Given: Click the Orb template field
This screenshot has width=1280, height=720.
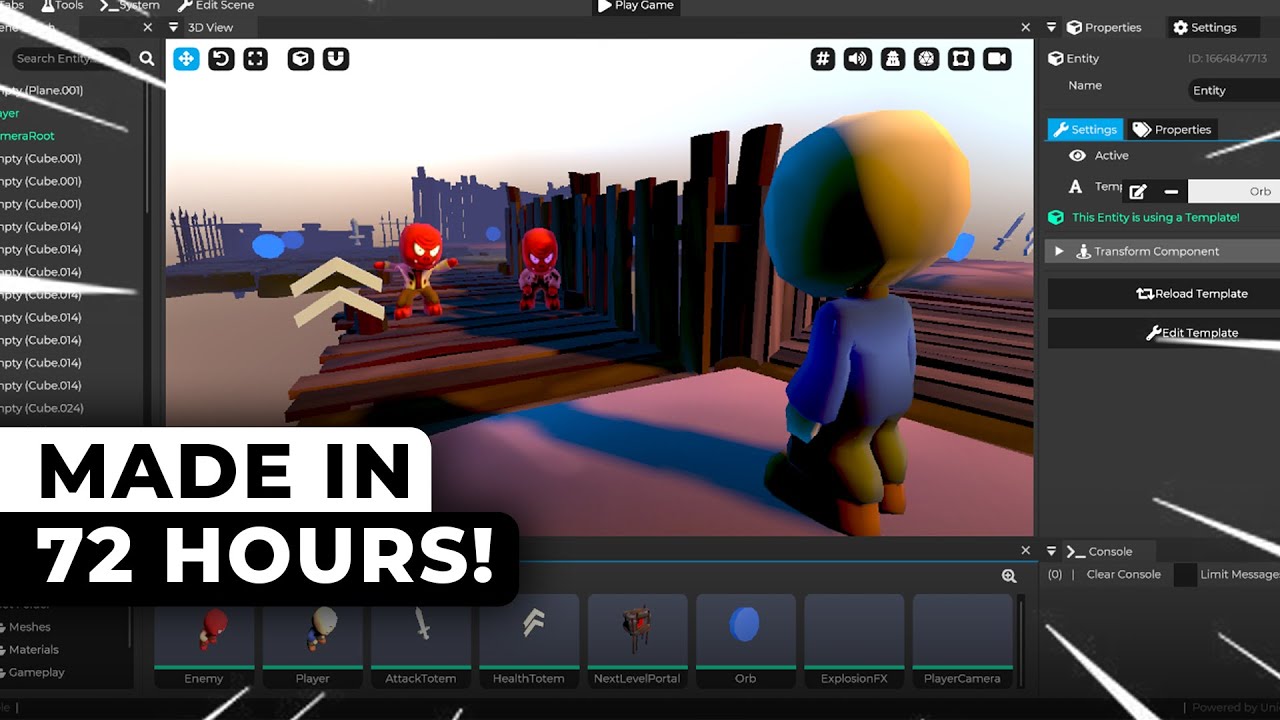Looking at the screenshot, I should click(1234, 191).
